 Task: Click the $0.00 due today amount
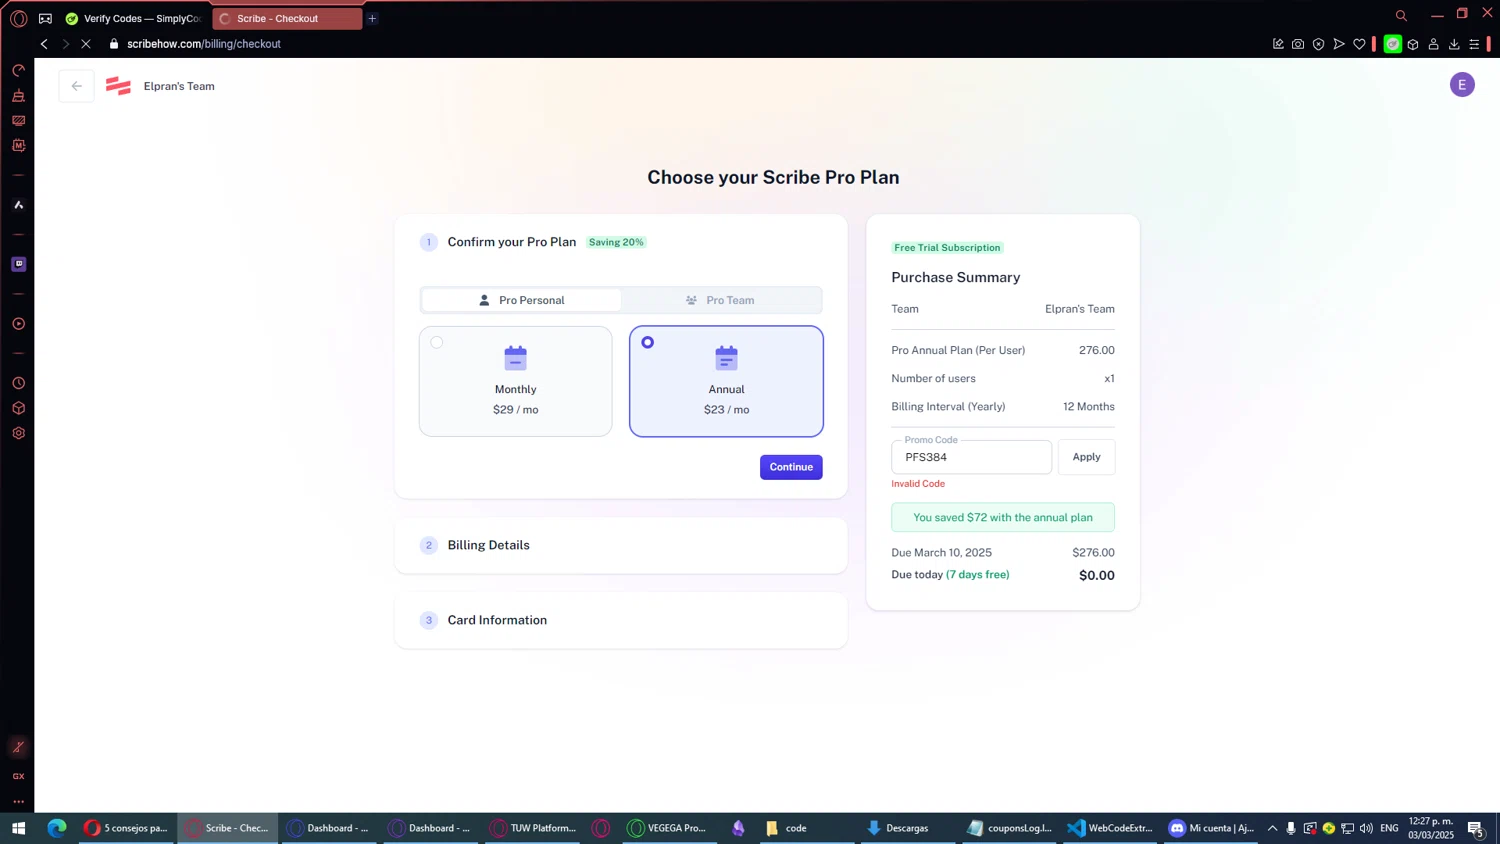1097,575
